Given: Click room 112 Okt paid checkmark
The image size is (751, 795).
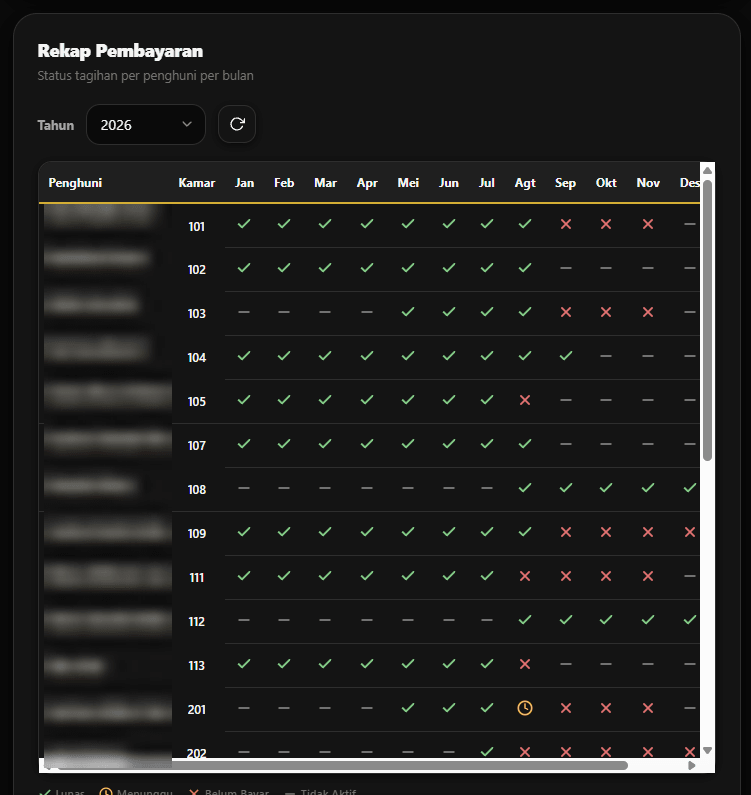Looking at the screenshot, I should tap(606, 620).
